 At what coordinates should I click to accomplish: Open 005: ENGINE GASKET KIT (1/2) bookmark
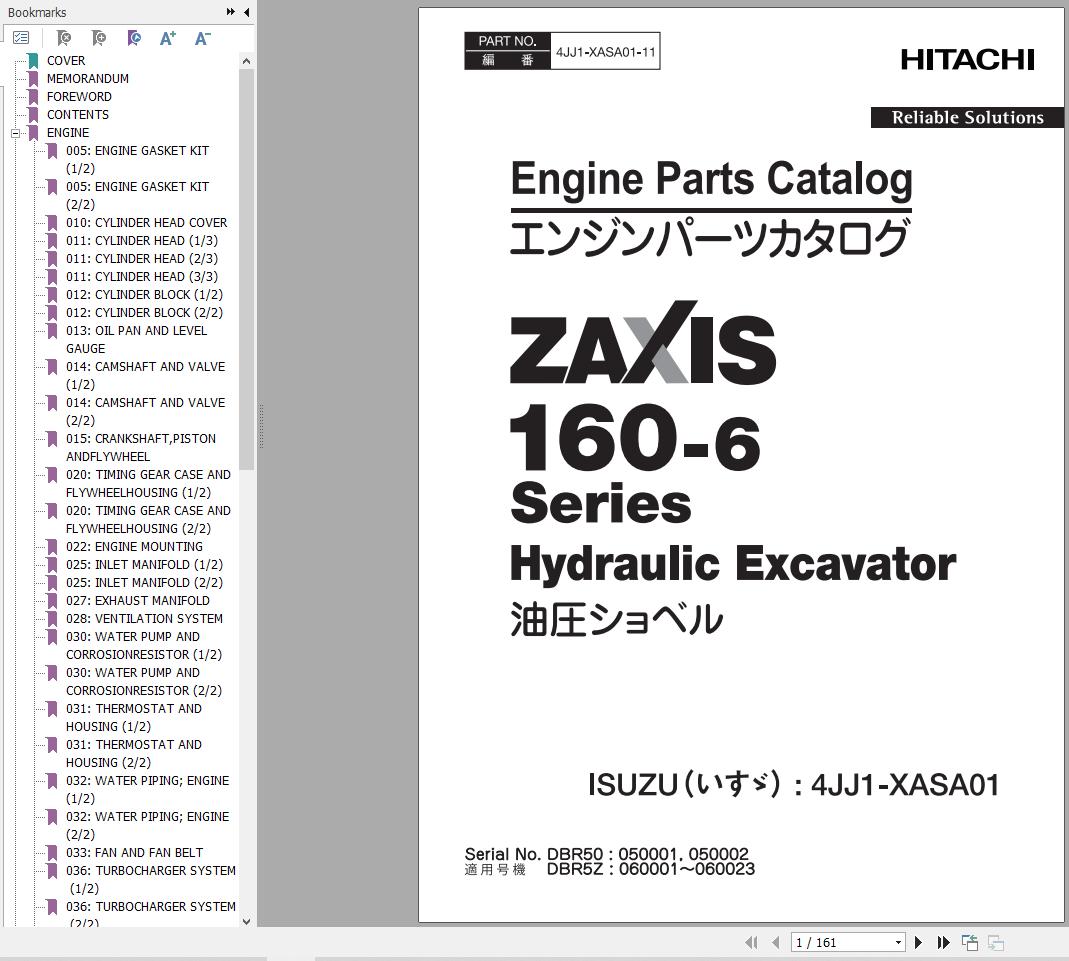(x=137, y=159)
